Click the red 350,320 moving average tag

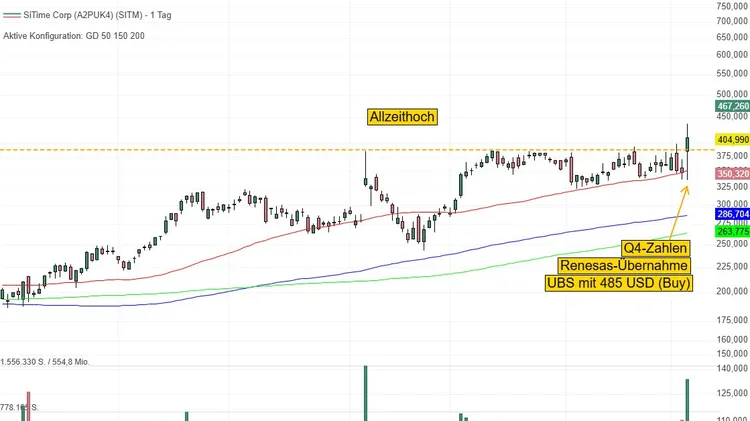732,174
